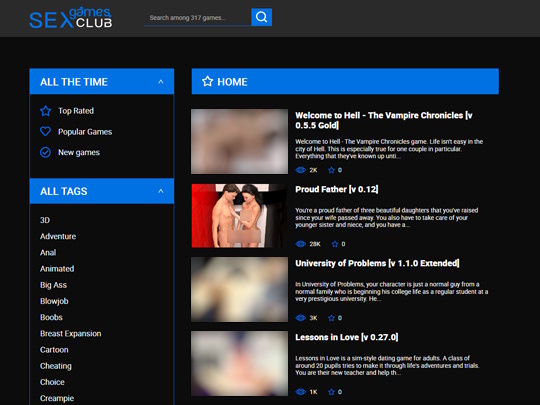
Task: Open the Proud Father [v 0.12] title
Action: click(x=336, y=189)
